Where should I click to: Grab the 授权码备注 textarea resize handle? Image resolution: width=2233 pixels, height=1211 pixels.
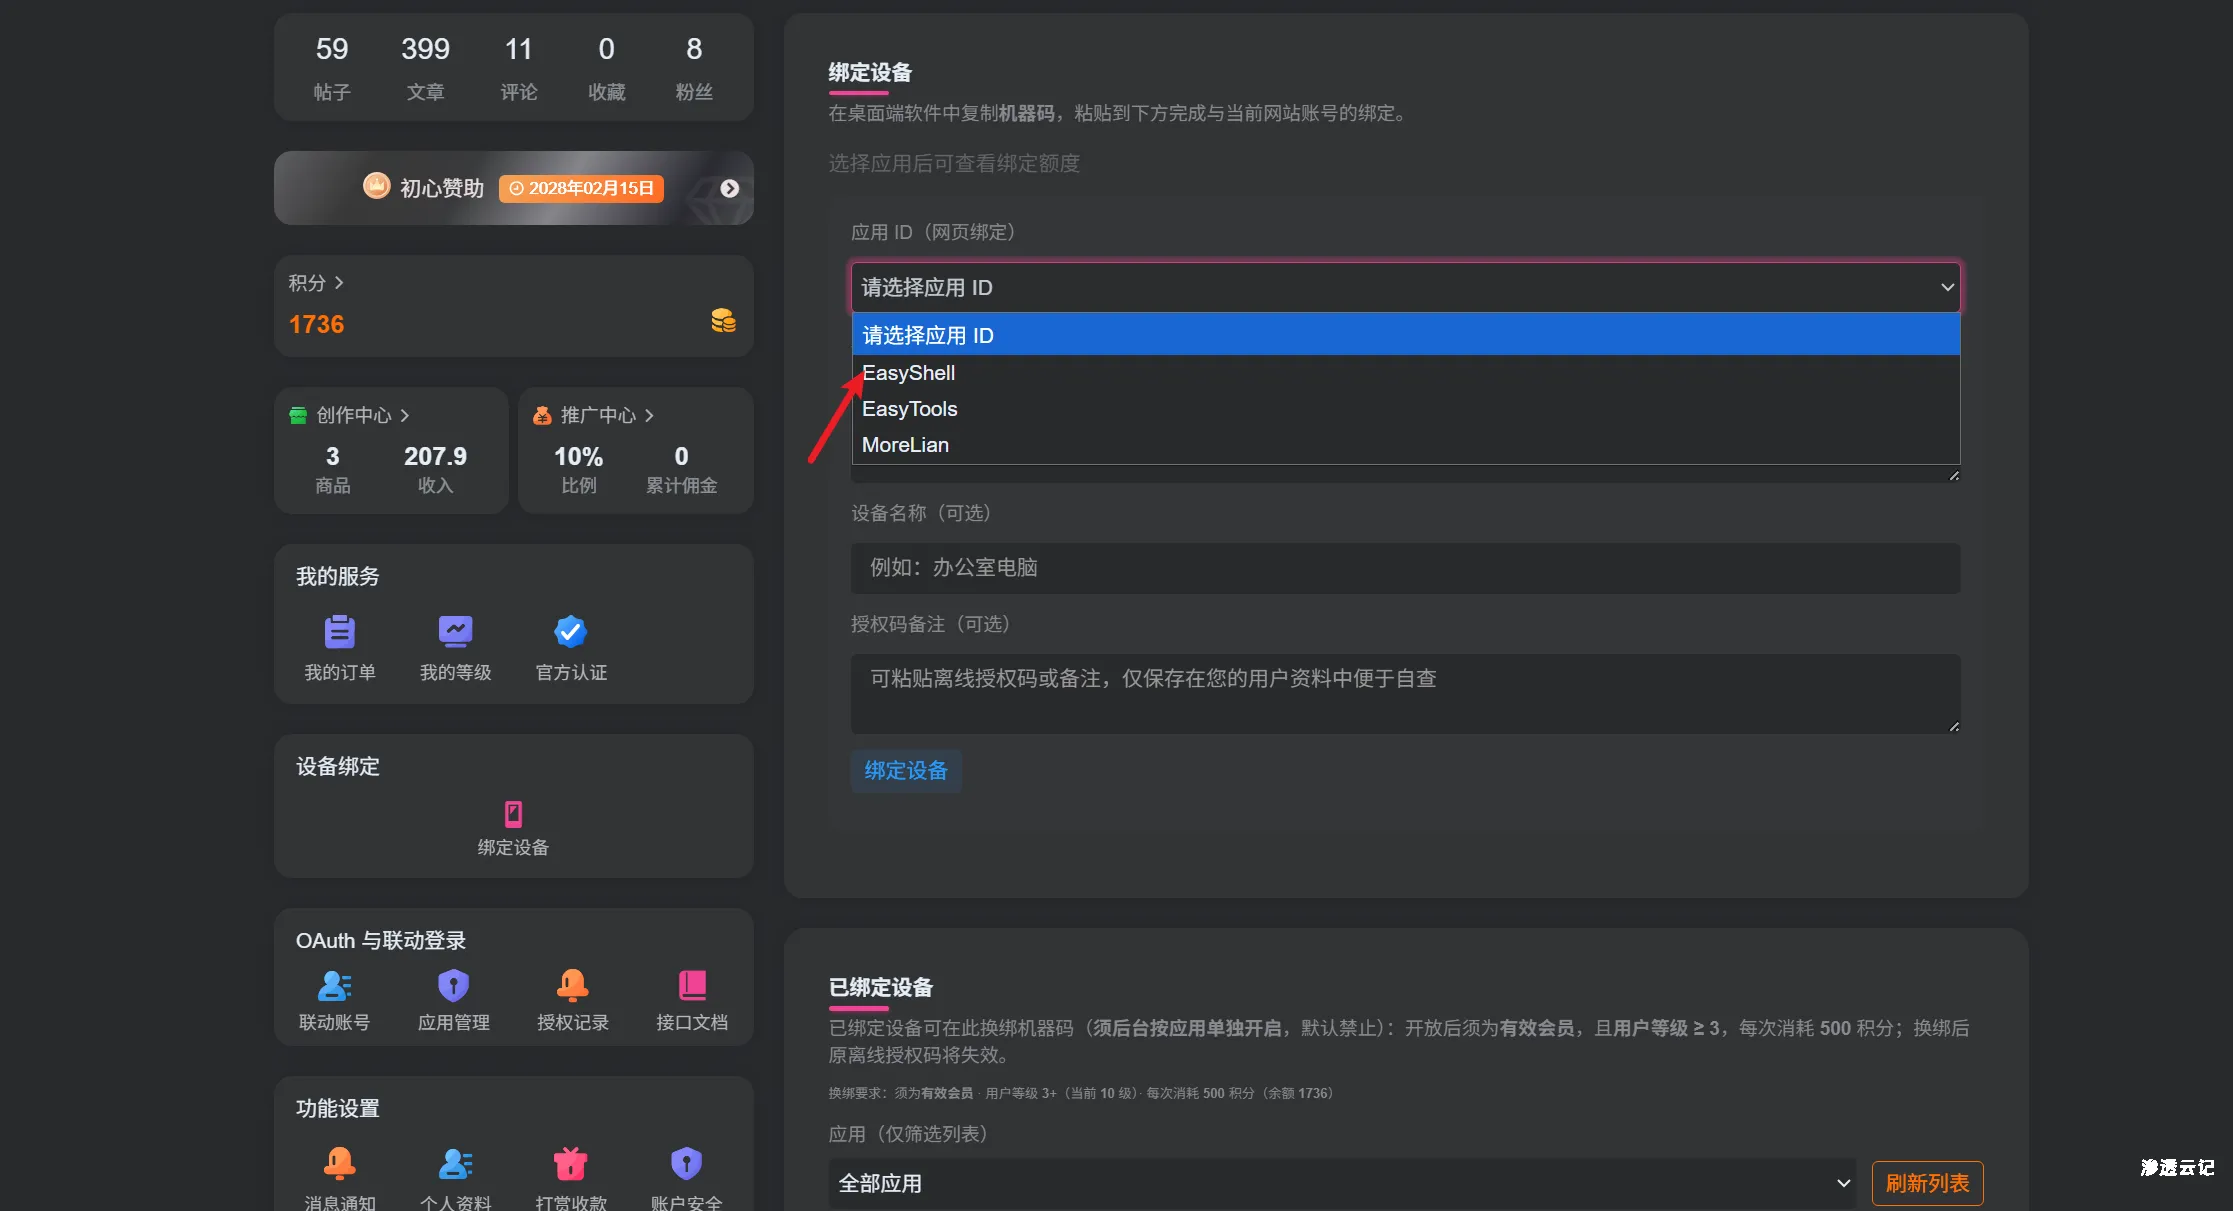(x=1953, y=726)
